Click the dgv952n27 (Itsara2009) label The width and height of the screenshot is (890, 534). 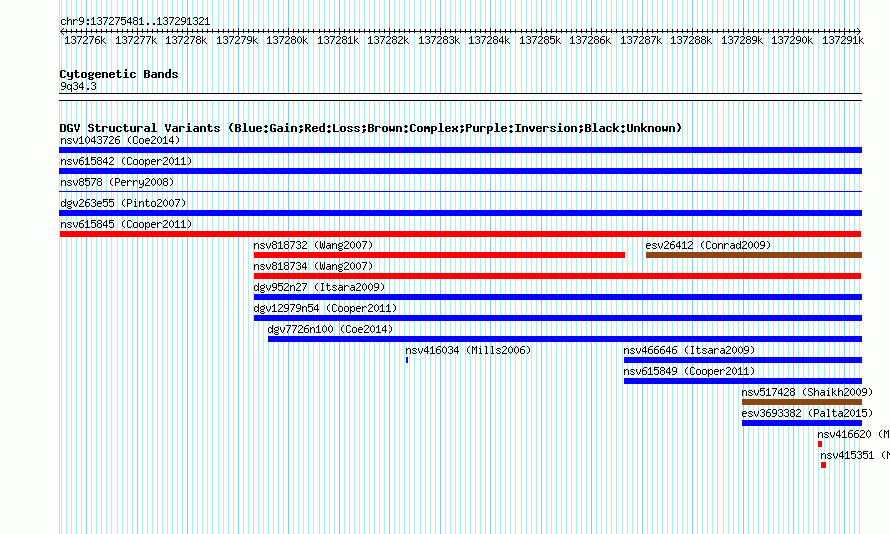click(320, 287)
